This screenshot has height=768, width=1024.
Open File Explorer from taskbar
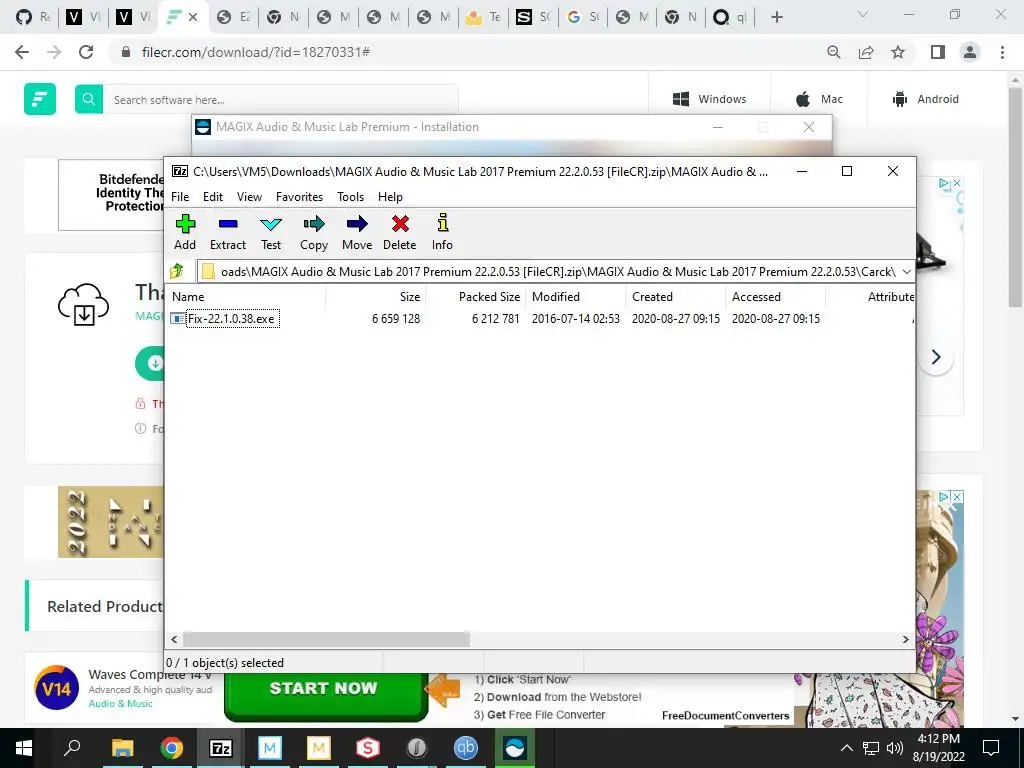click(x=122, y=748)
